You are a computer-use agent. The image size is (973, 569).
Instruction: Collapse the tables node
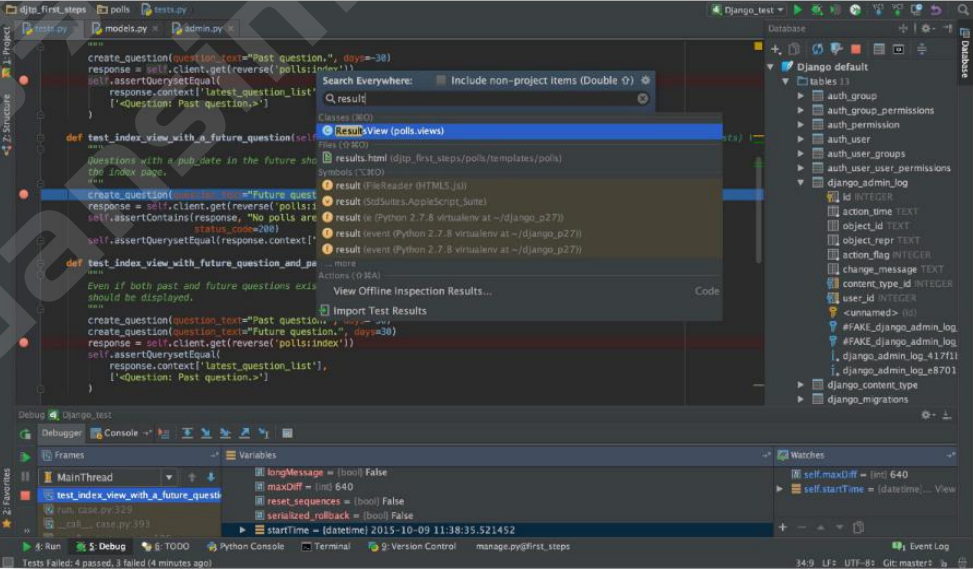pyautogui.click(x=786, y=81)
